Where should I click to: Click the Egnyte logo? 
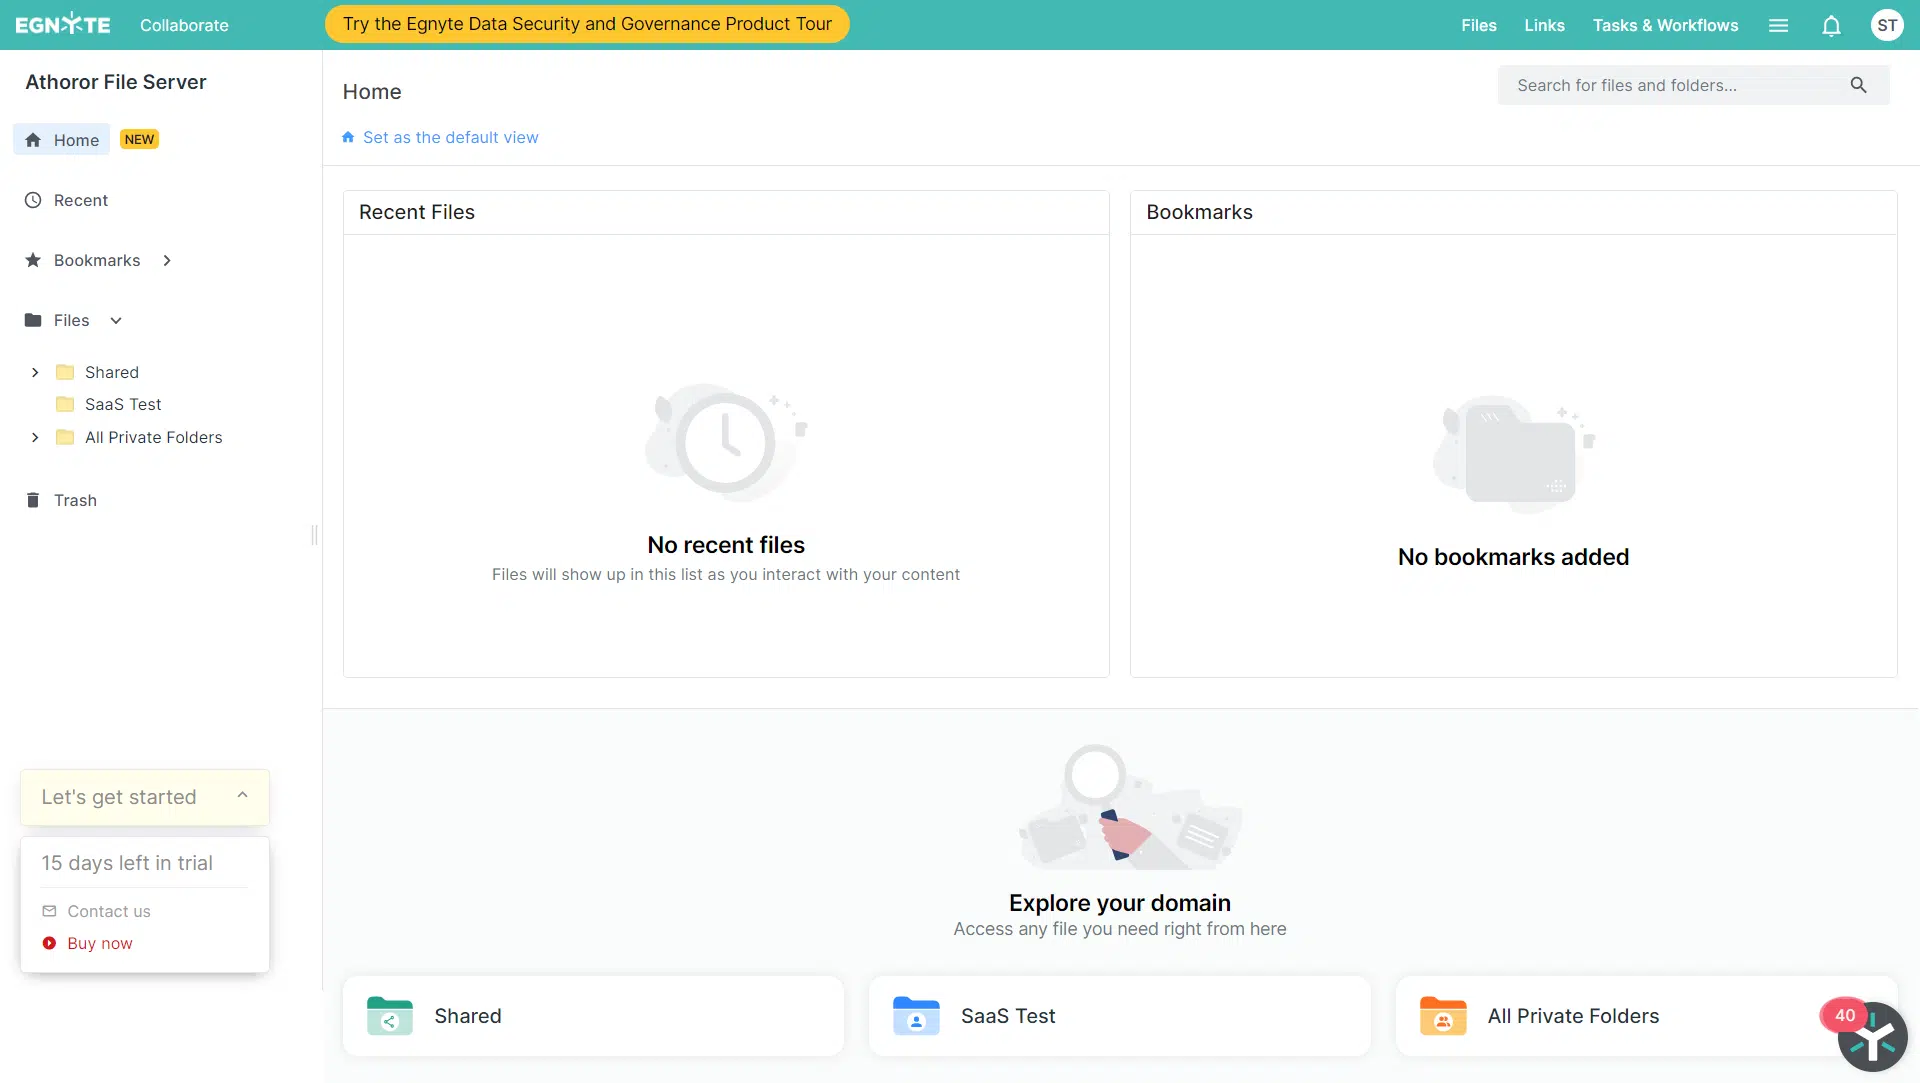(x=62, y=24)
